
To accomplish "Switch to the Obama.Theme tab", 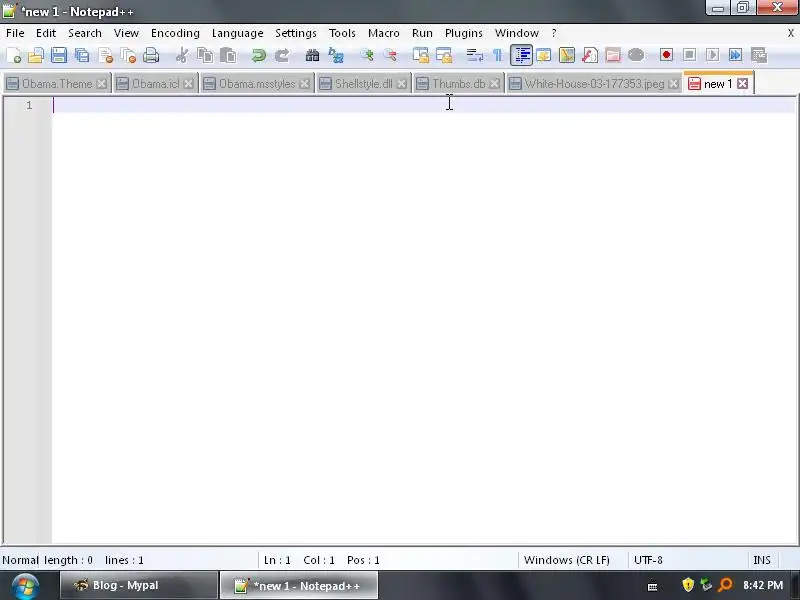I will 57,84.
